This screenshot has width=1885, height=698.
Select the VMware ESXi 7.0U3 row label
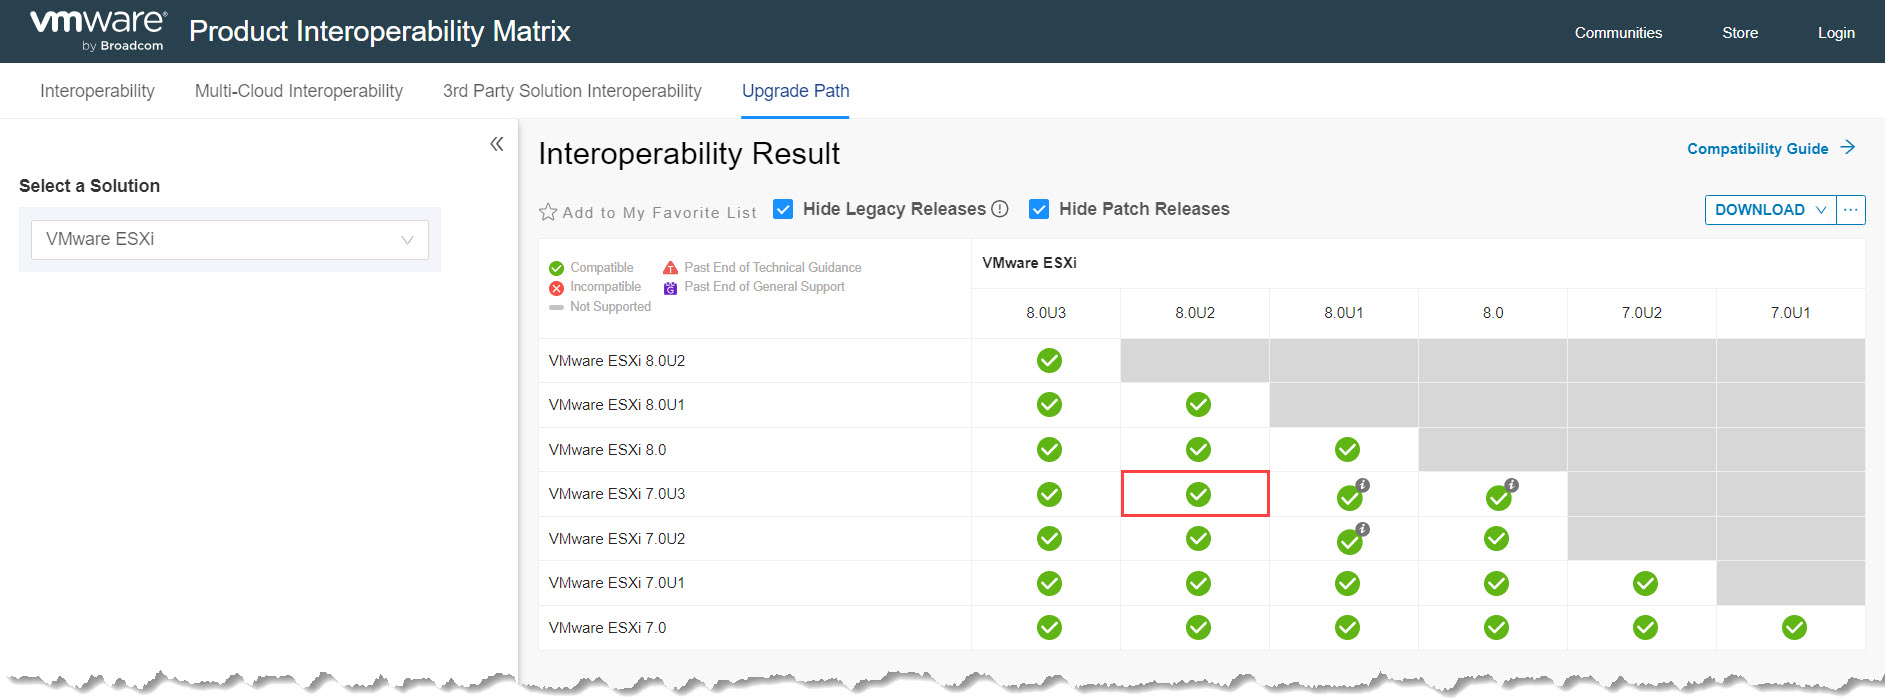617,494
